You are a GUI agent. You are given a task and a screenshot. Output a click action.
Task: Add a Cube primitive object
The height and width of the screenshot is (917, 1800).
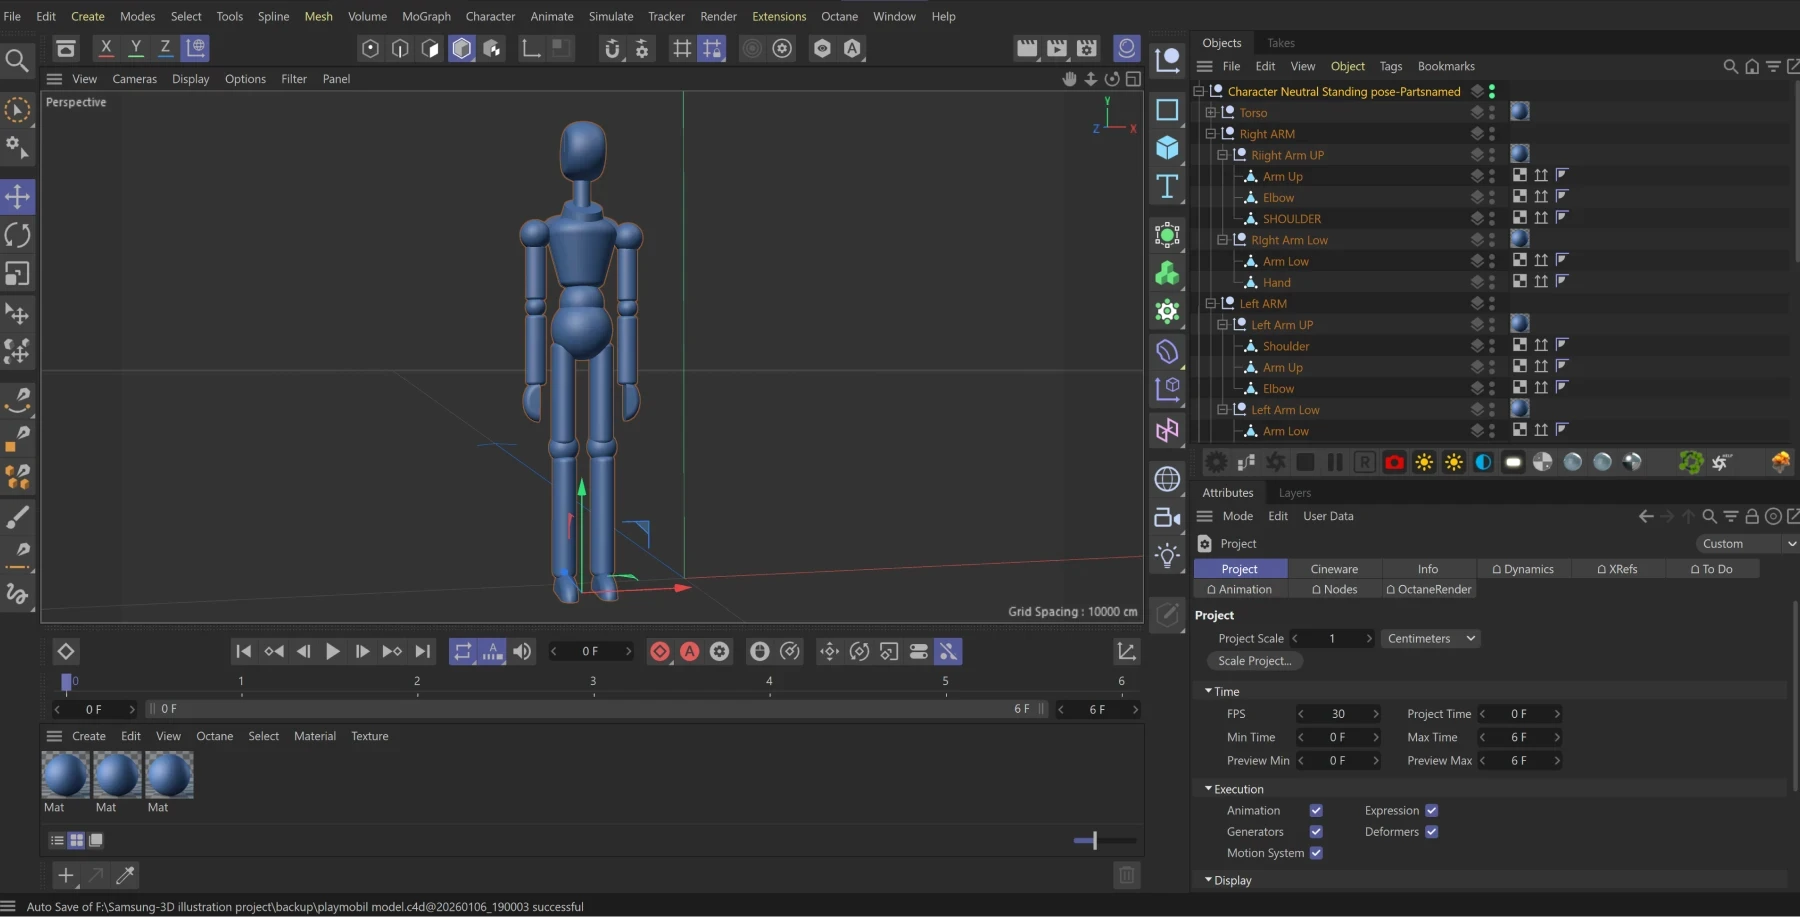(1167, 148)
